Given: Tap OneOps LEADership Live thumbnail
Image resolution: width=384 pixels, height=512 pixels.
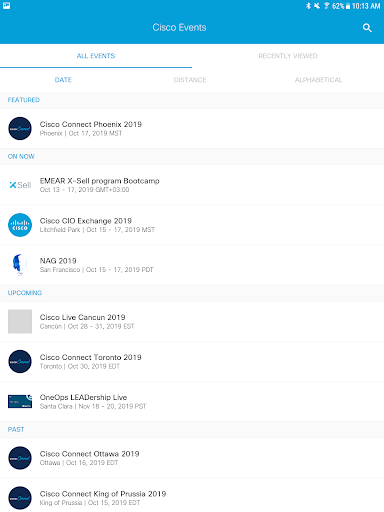Looking at the screenshot, I should click(20, 402).
